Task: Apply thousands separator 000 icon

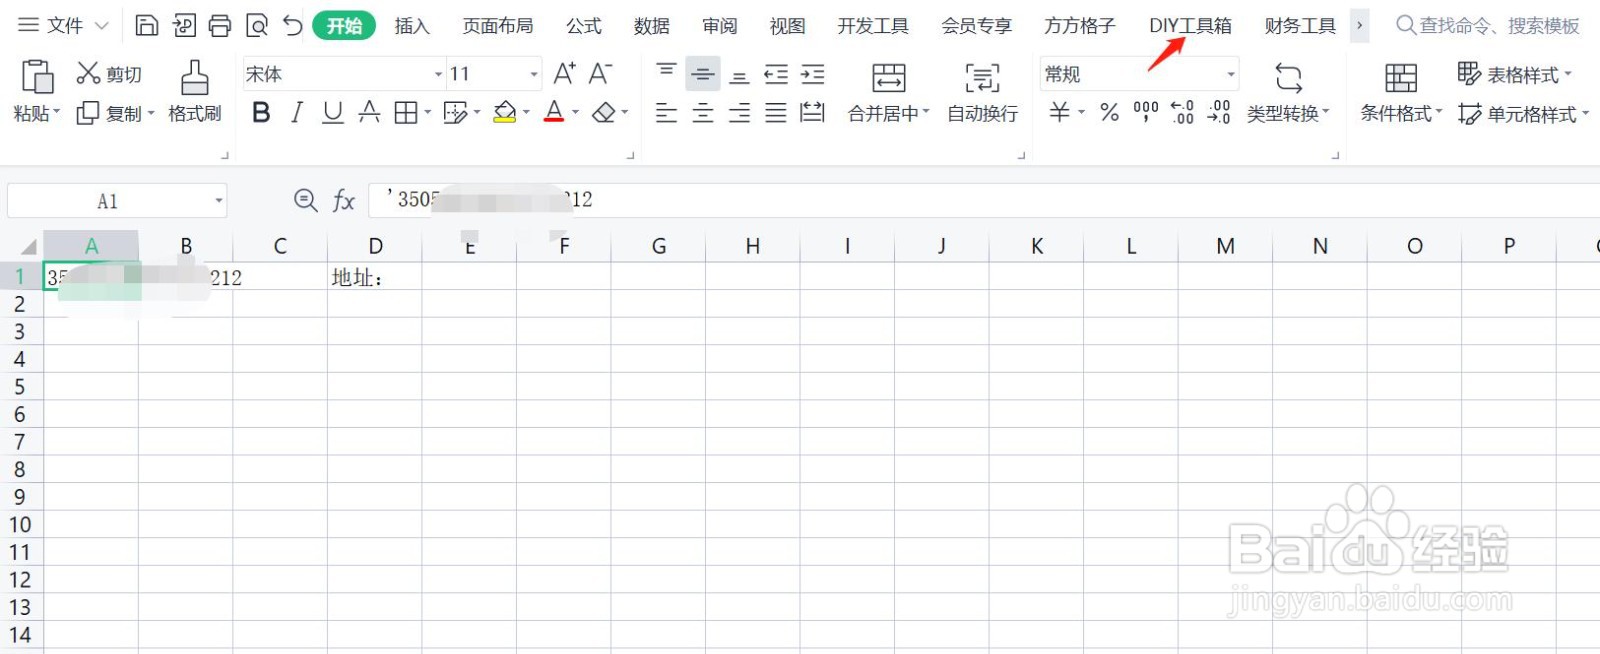Action: coord(1146,112)
